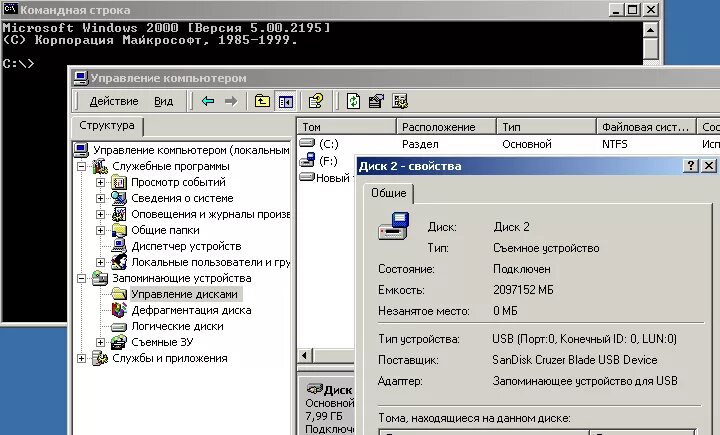The height and width of the screenshot is (435, 720).
Task: Click the Основной type cell
Action: 527,144
